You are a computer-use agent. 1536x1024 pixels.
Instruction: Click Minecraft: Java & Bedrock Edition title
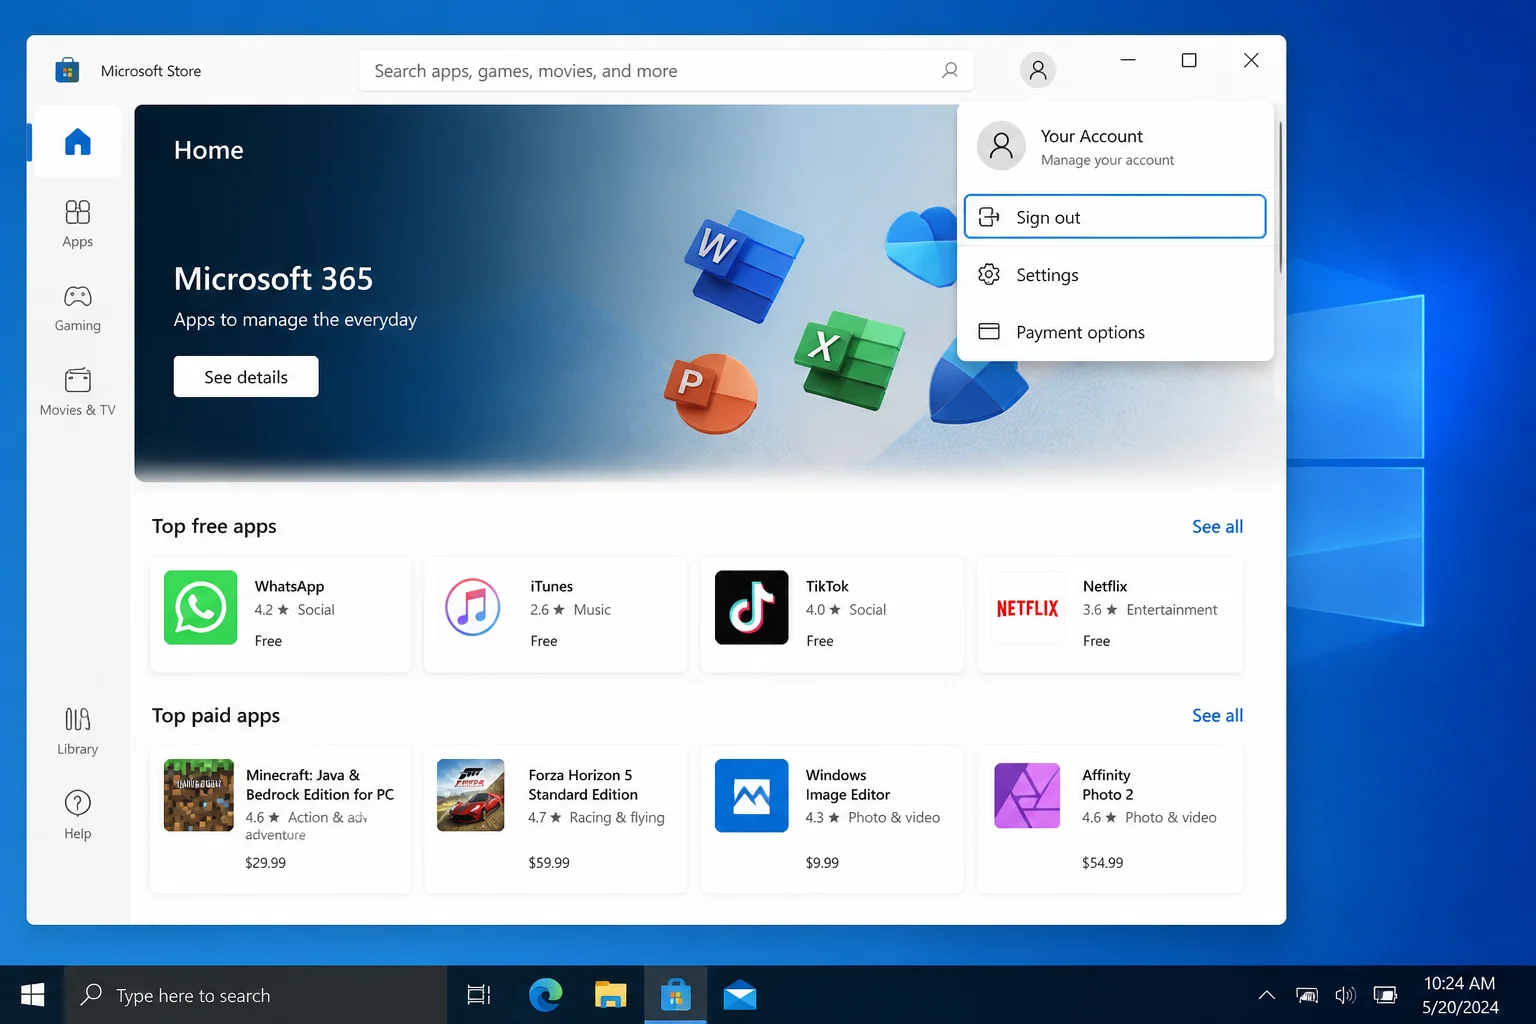point(320,784)
